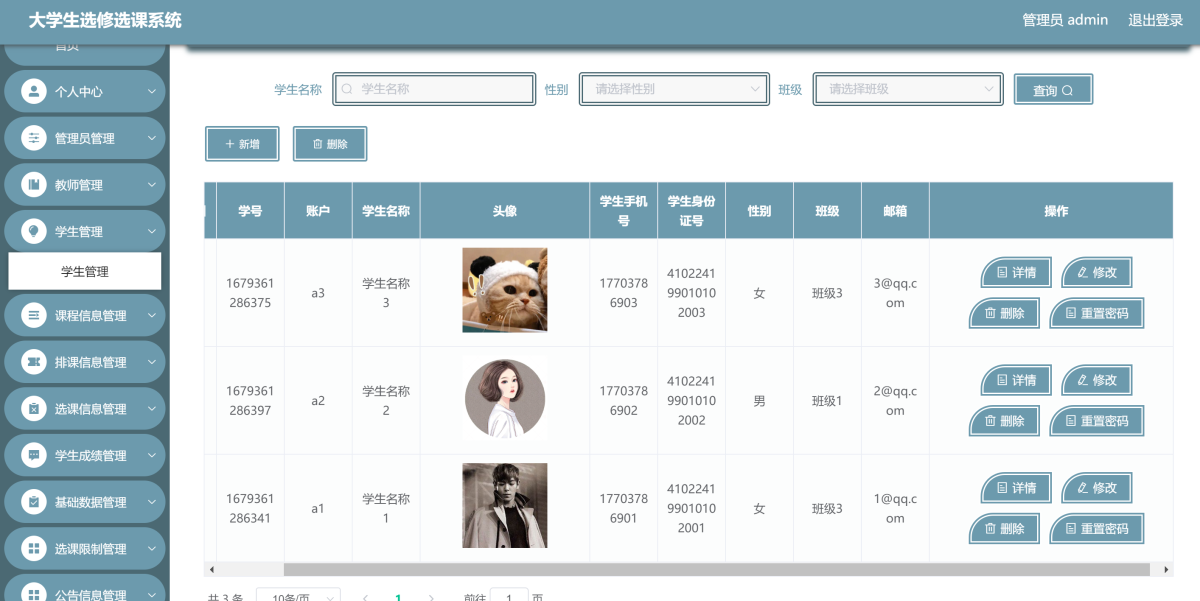This screenshot has height=601, width=1200.
Task: Expand the 学生管理 sidebar menu chevron
Action: (x=152, y=232)
